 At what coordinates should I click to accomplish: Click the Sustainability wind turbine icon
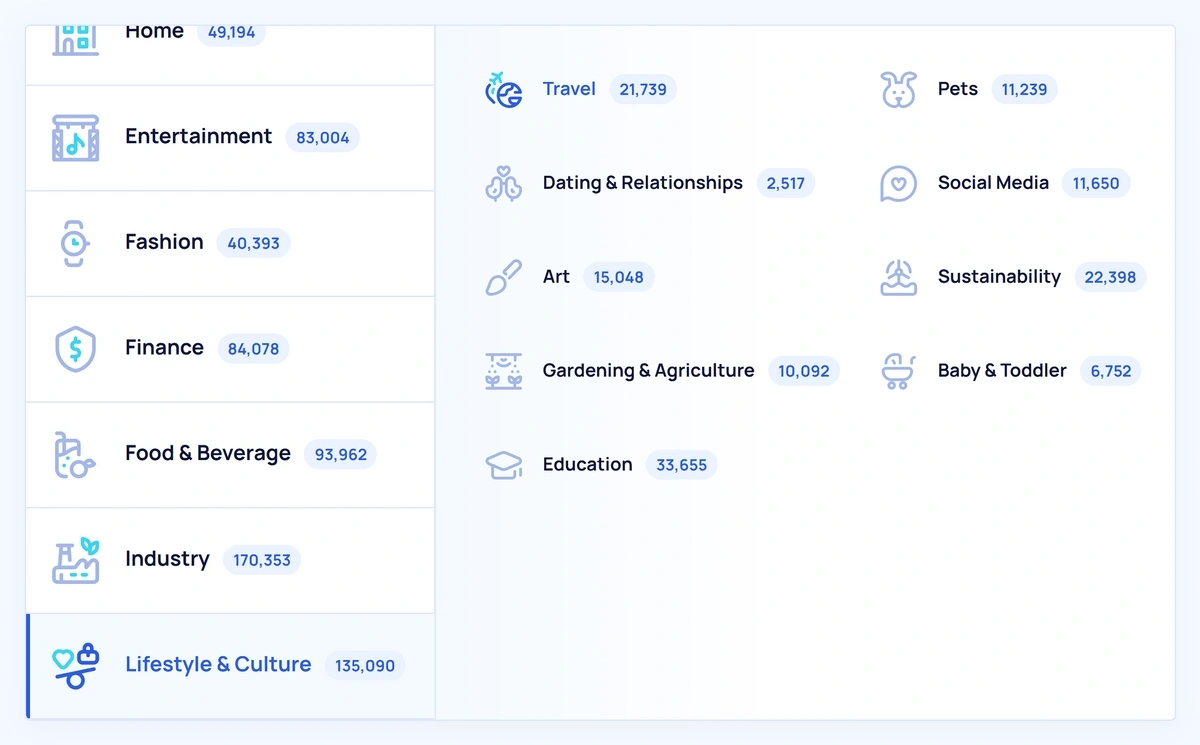tap(898, 278)
